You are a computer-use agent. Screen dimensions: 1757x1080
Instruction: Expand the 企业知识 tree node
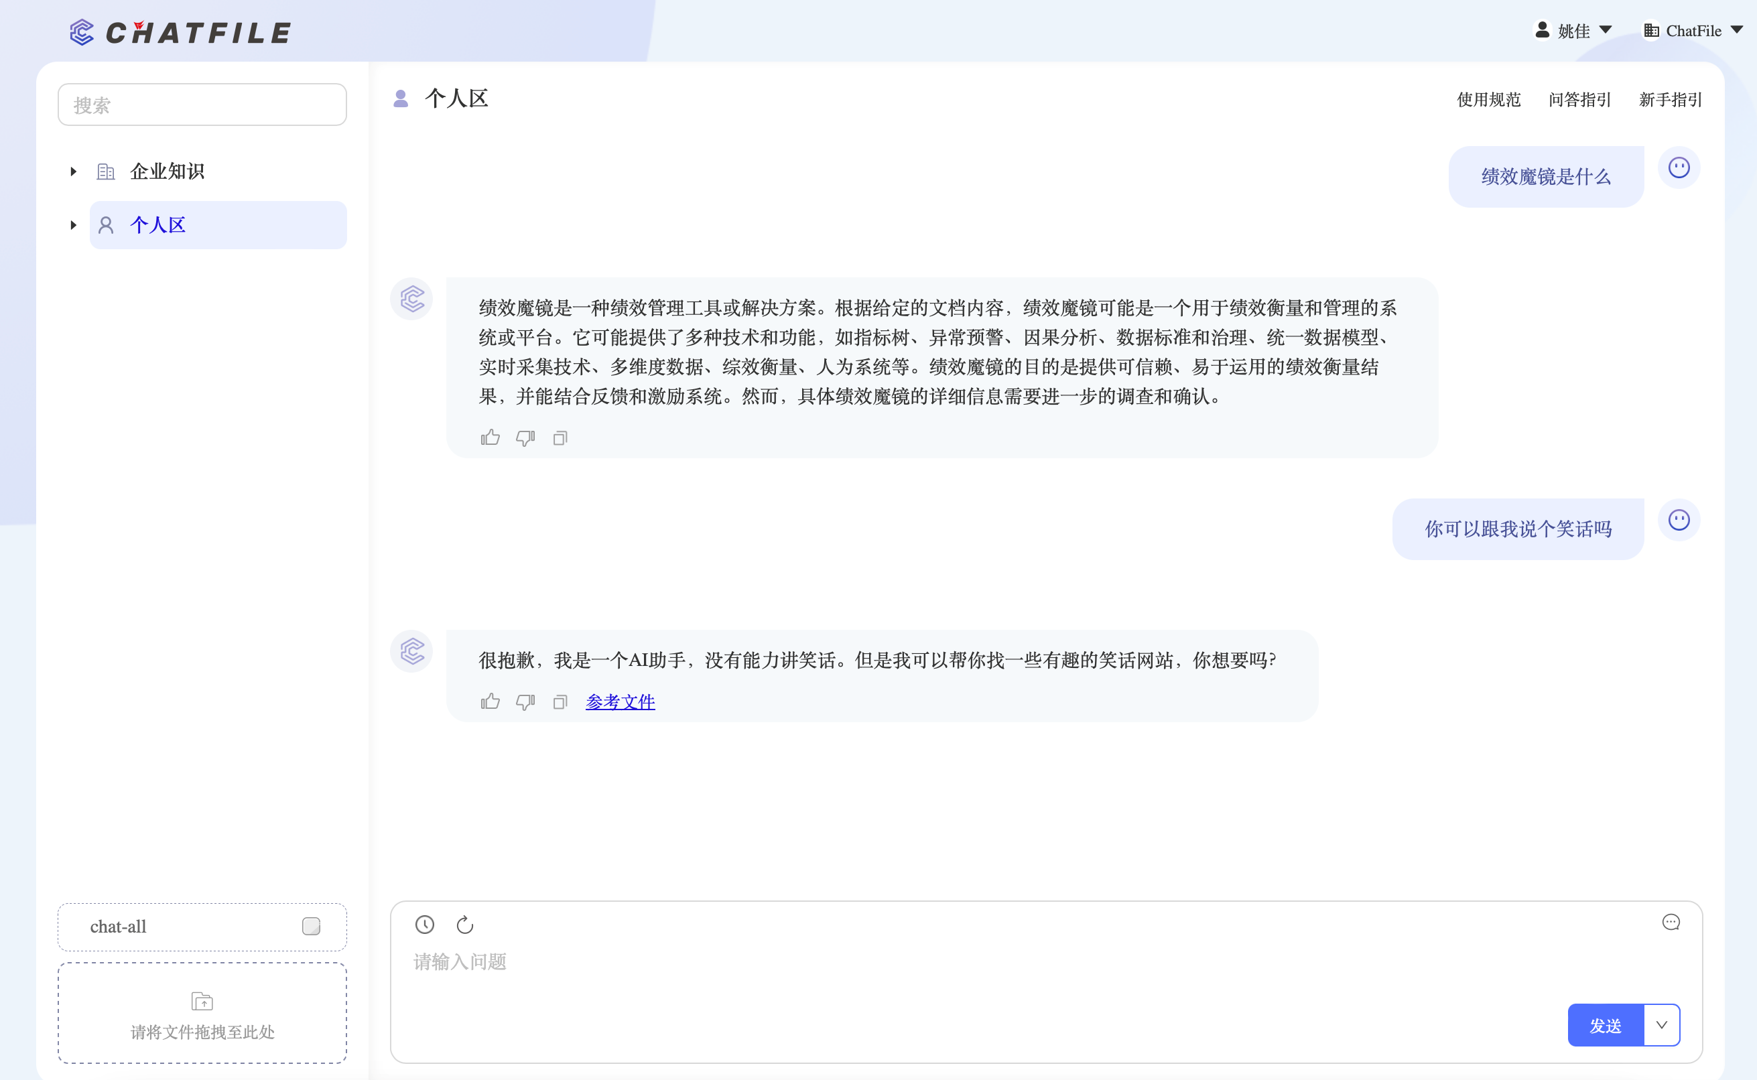point(73,172)
